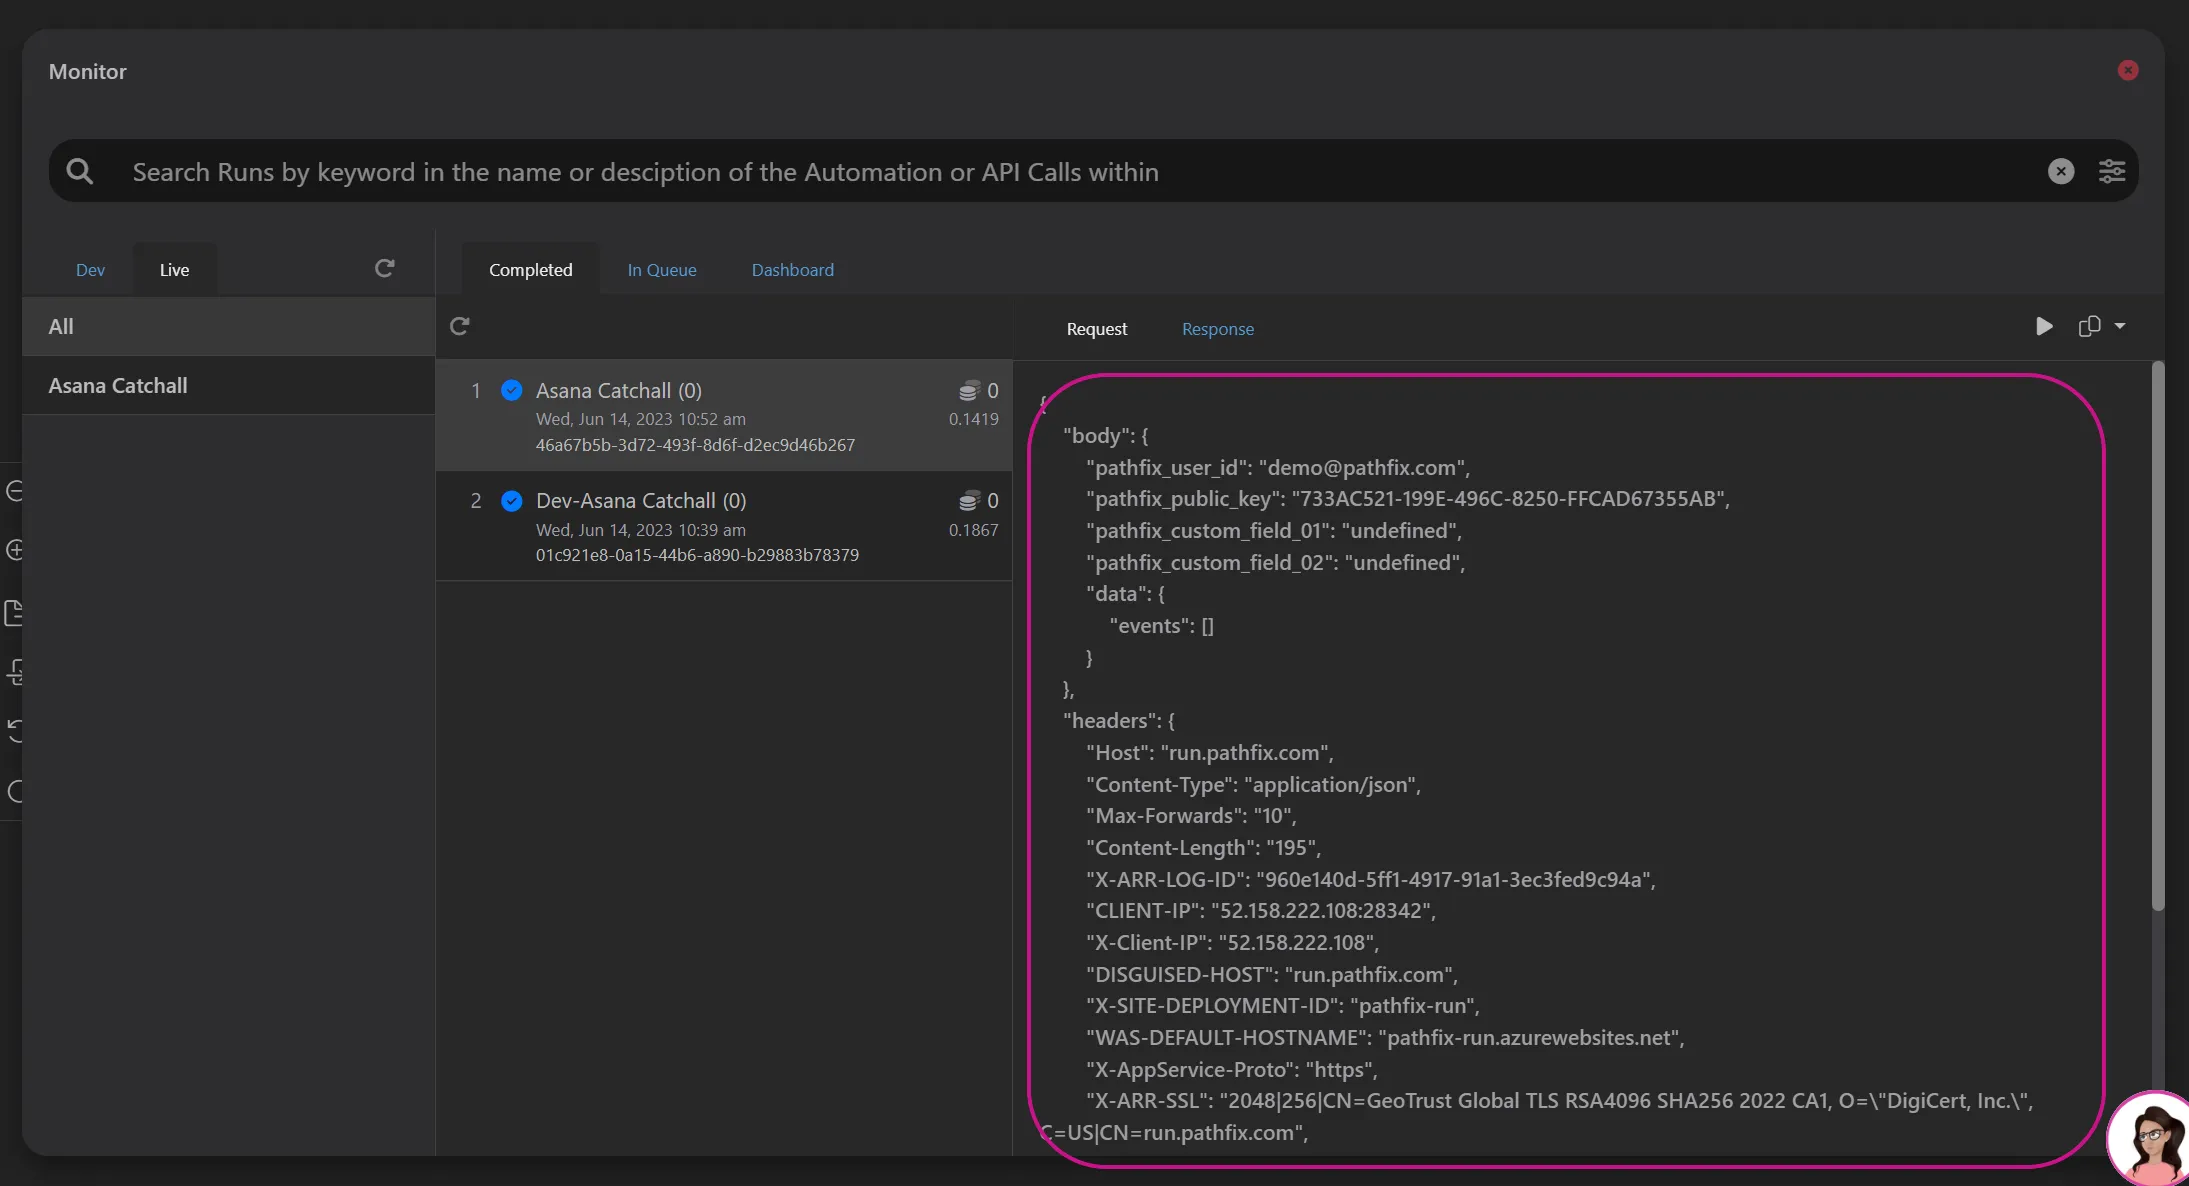Click the undo arrow icon on left edge
Screen dimensions: 2189x1186
[x=14, y=730]
